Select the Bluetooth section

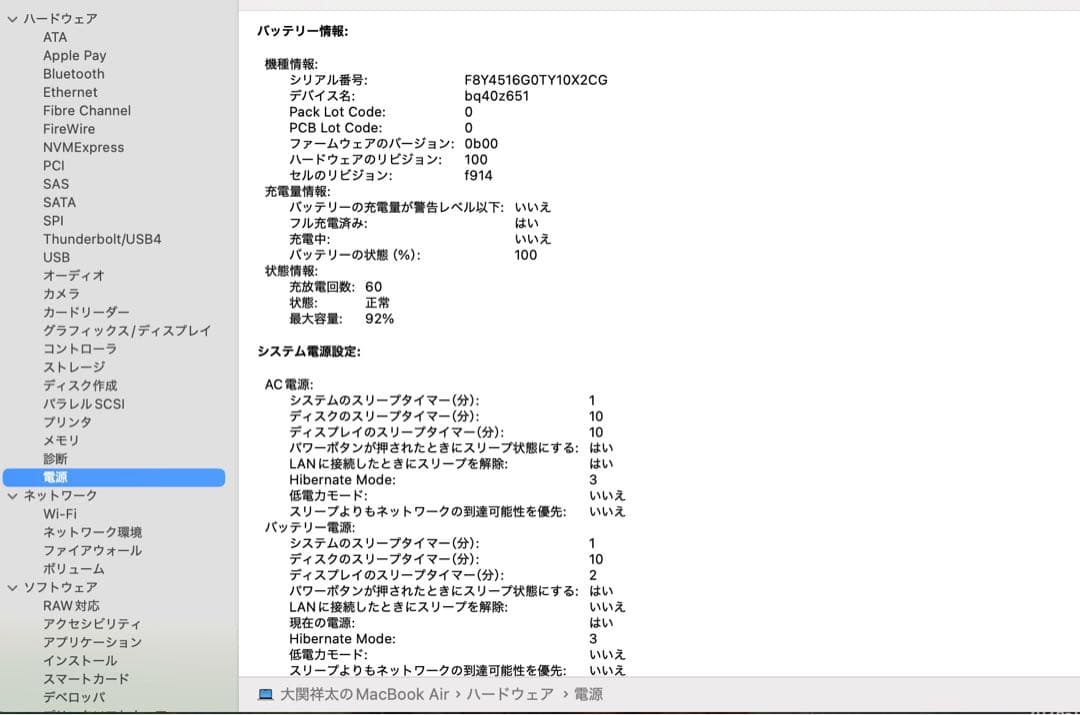click(x=73, y=73)
